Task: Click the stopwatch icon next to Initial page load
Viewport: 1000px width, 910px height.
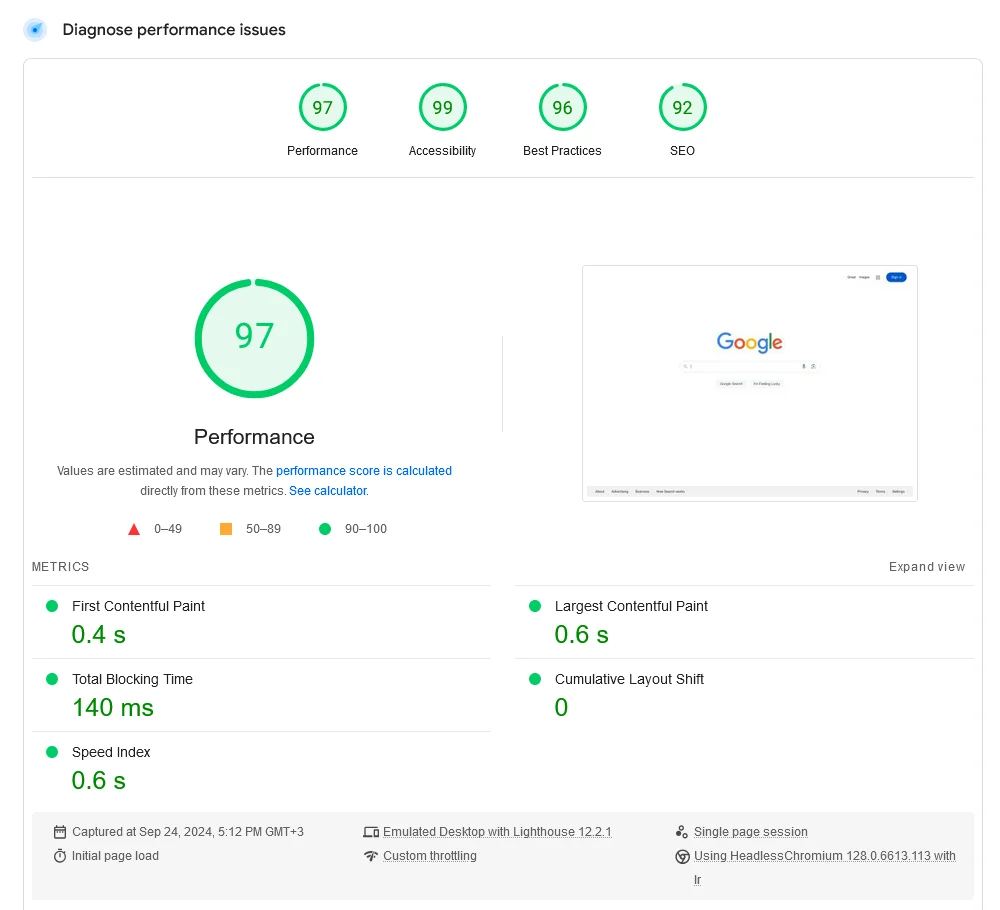Action: [61, 855]
